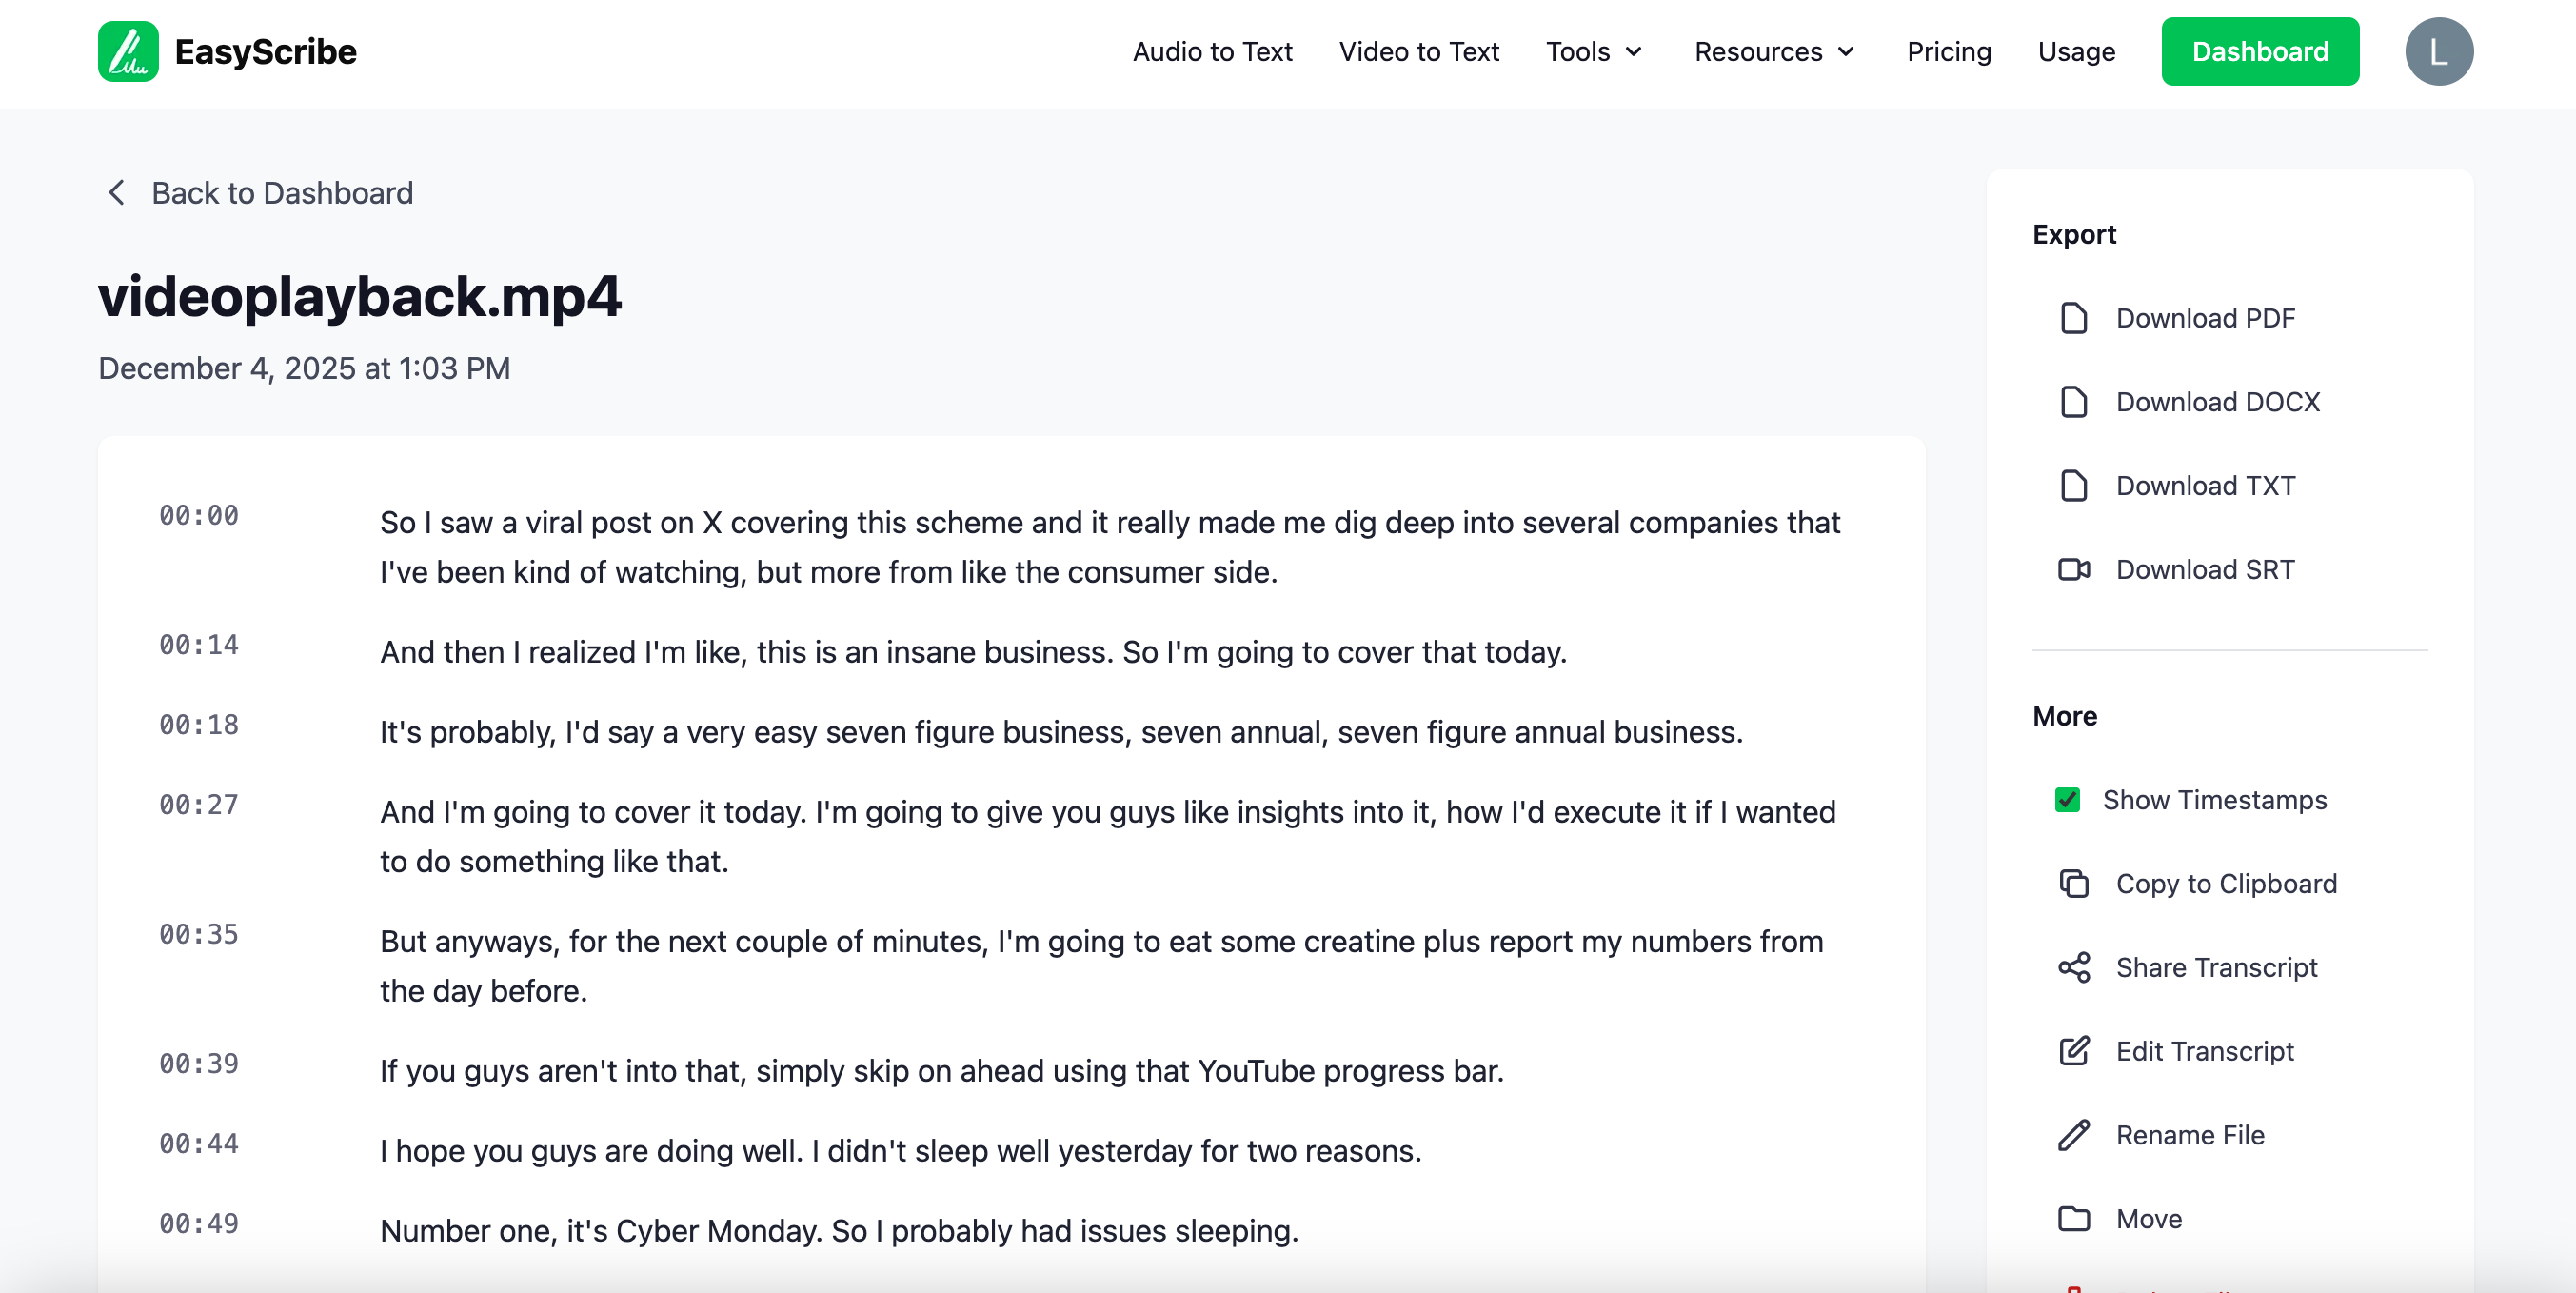Image resolution: width=2576 pixels, height=1293 pixels.
Task: Click the Copy to Clipboard icon
Action: point(2073,884)
